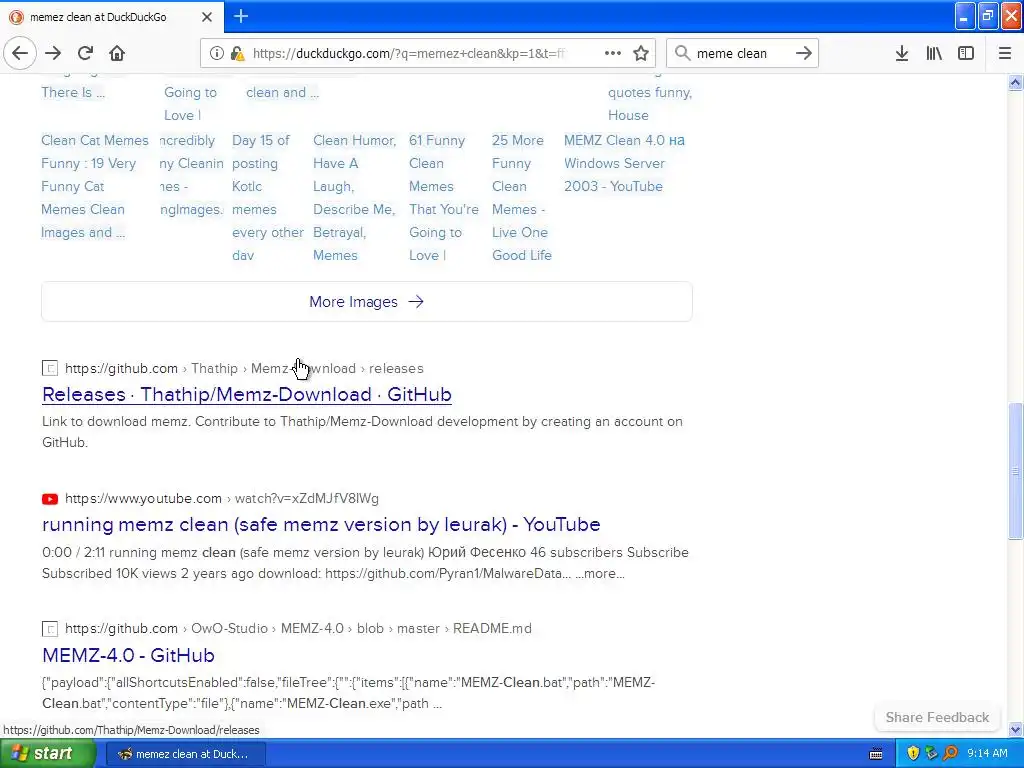Image resolution: width=1024 pixels, height=768 pixels.
Task: Open Clean Cat Memes Funny image caption
Action: [95, 186]
